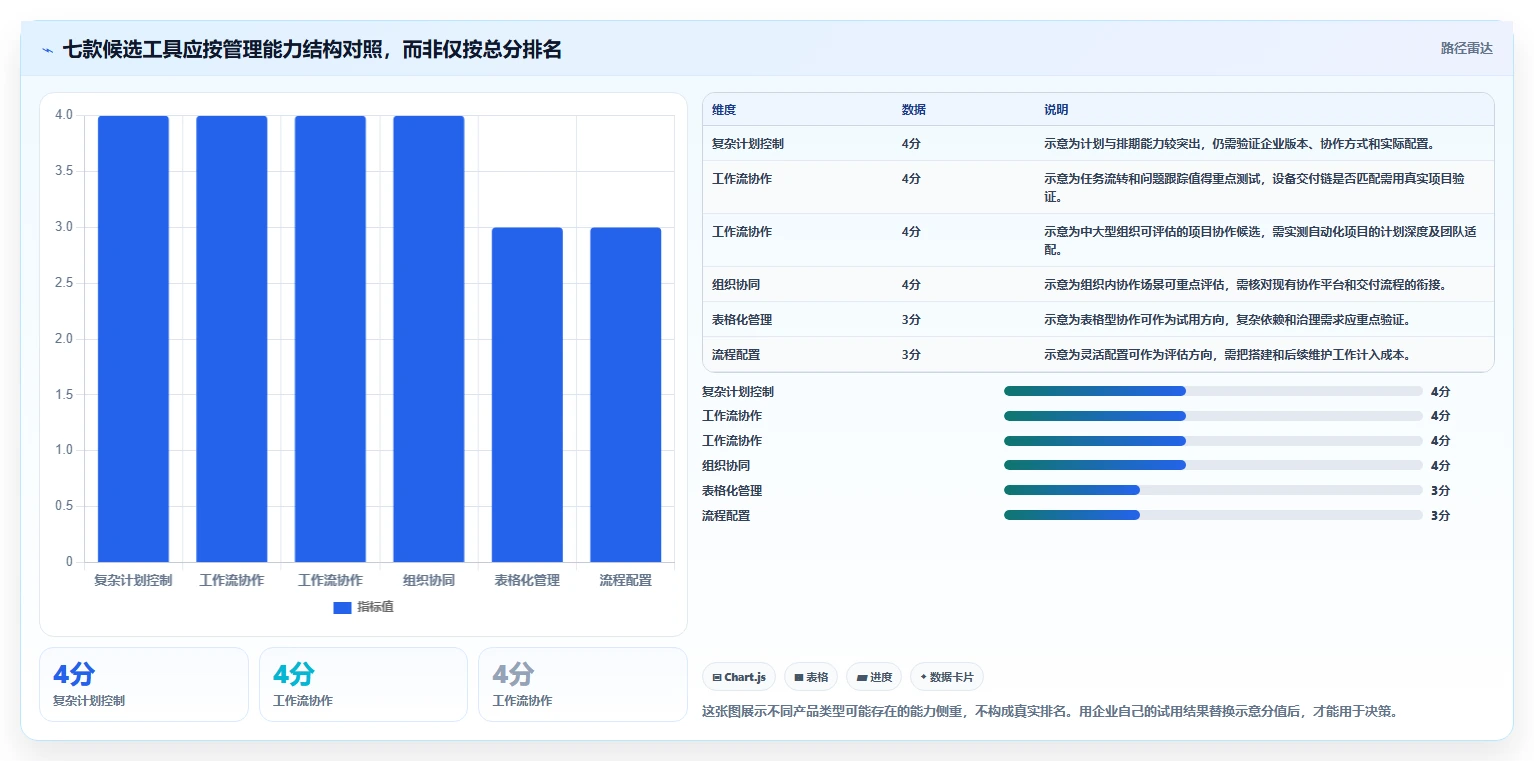
Task: Click footer note starting 这张图展示不同产品类型
Action: [x=1050, y=712]
